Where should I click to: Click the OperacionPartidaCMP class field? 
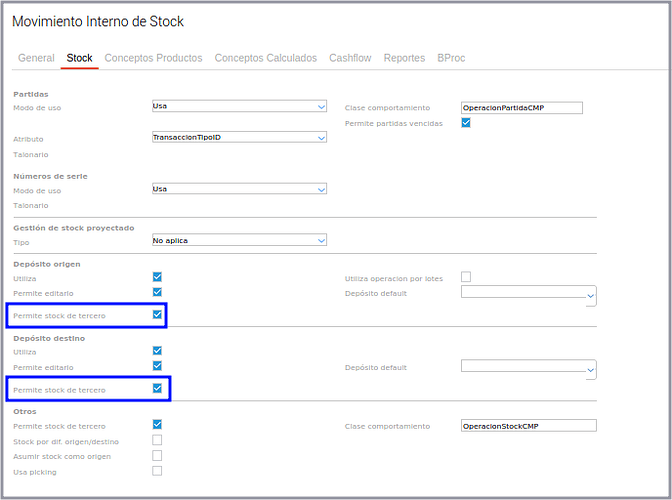click(x=521, y=108)
